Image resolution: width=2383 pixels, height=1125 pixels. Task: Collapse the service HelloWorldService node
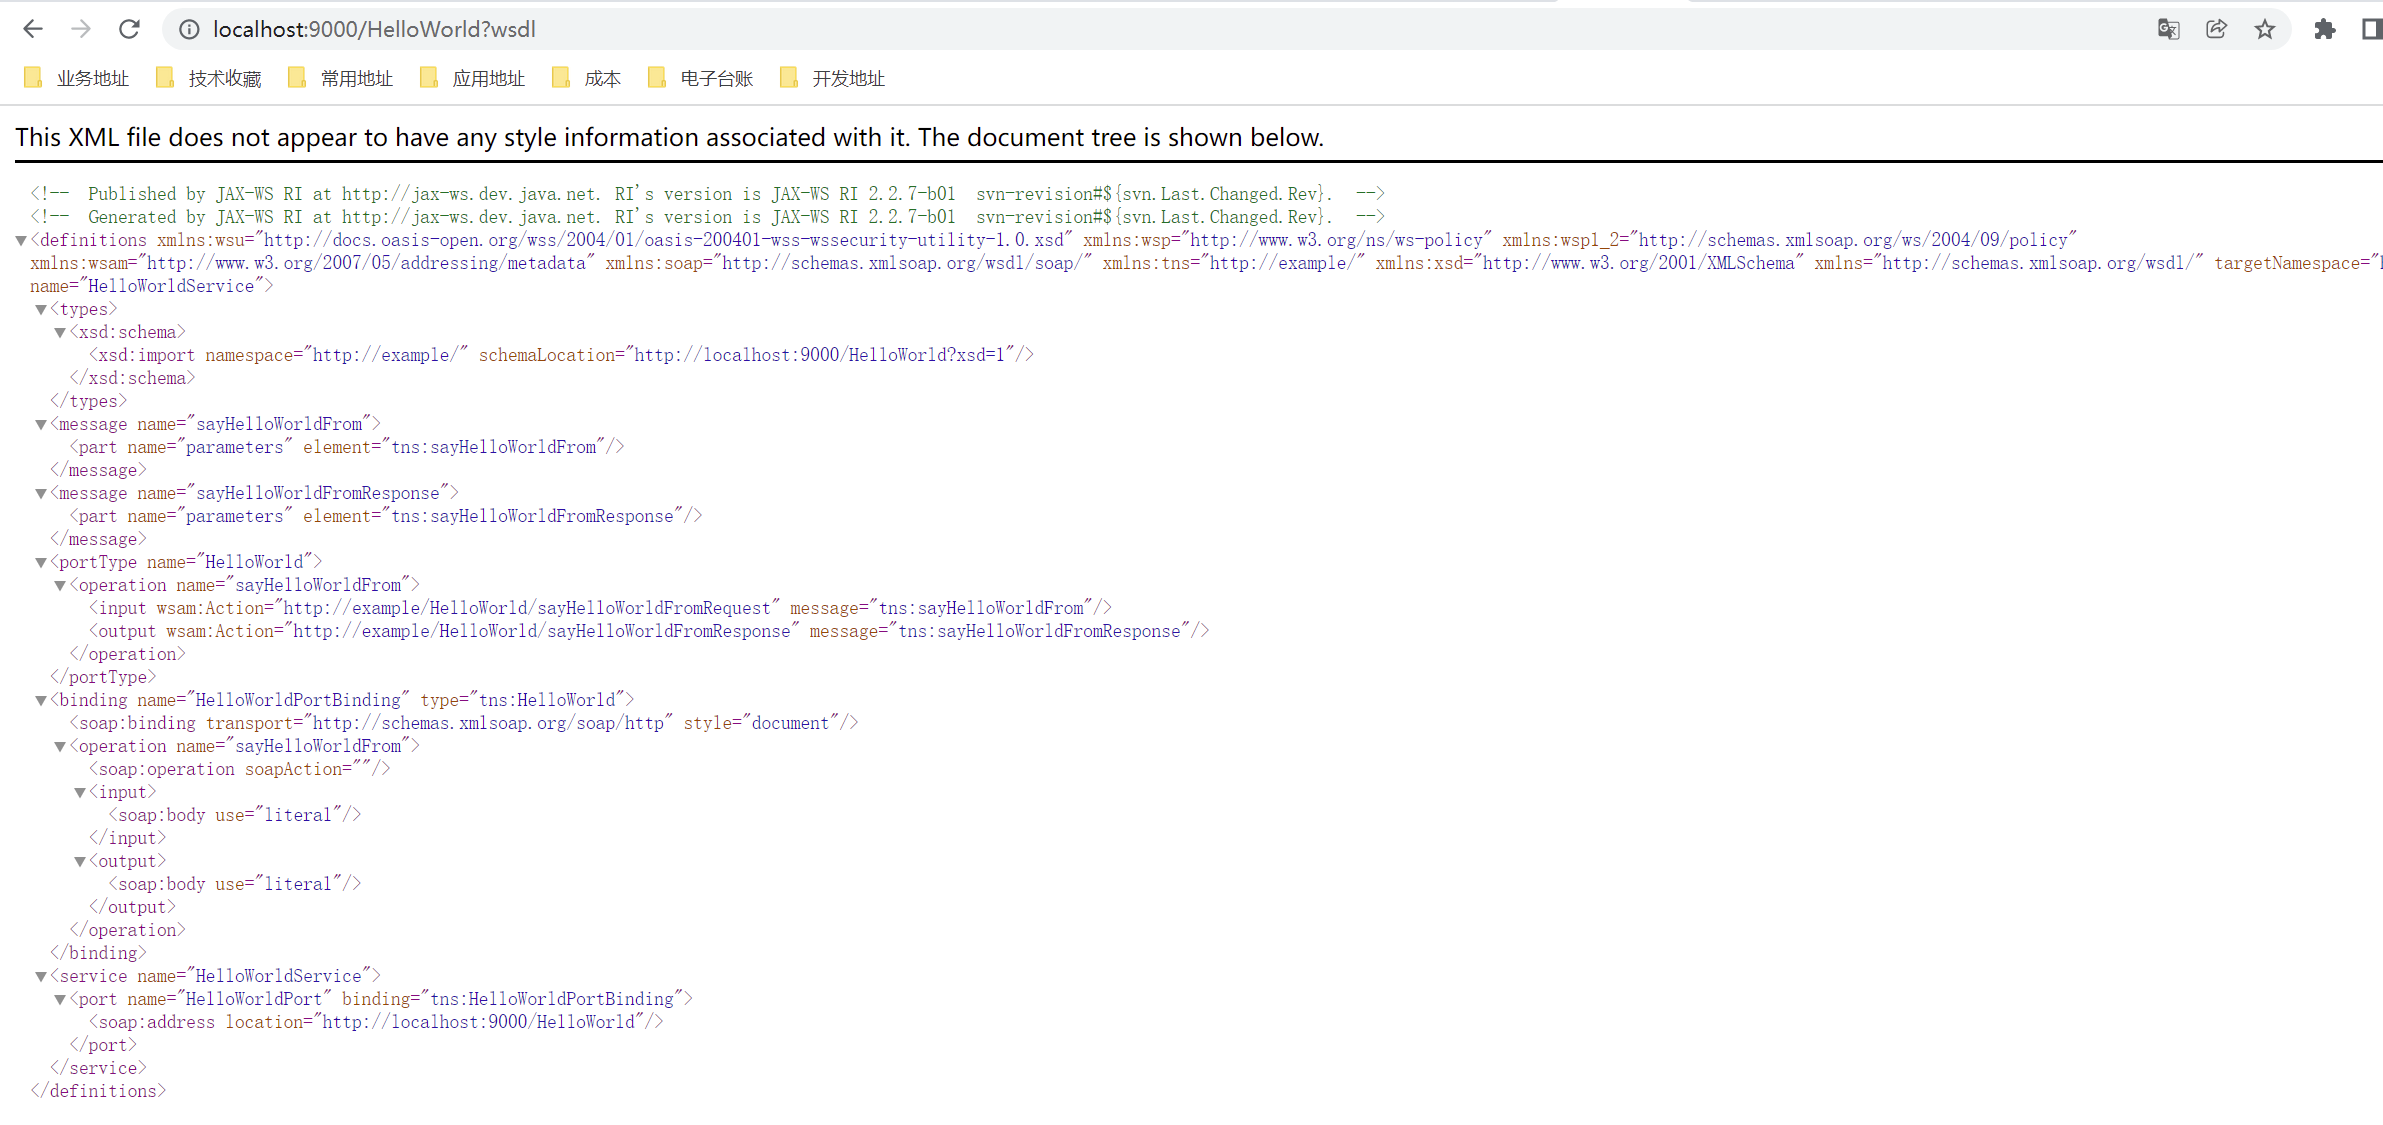(41, 976)
